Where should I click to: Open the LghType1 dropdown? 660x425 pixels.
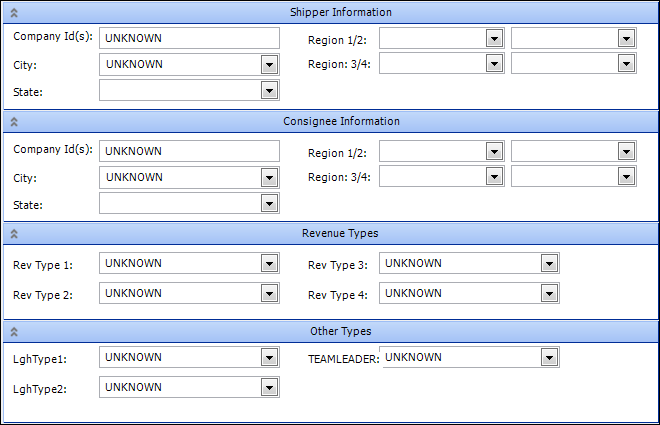[268, 358]
